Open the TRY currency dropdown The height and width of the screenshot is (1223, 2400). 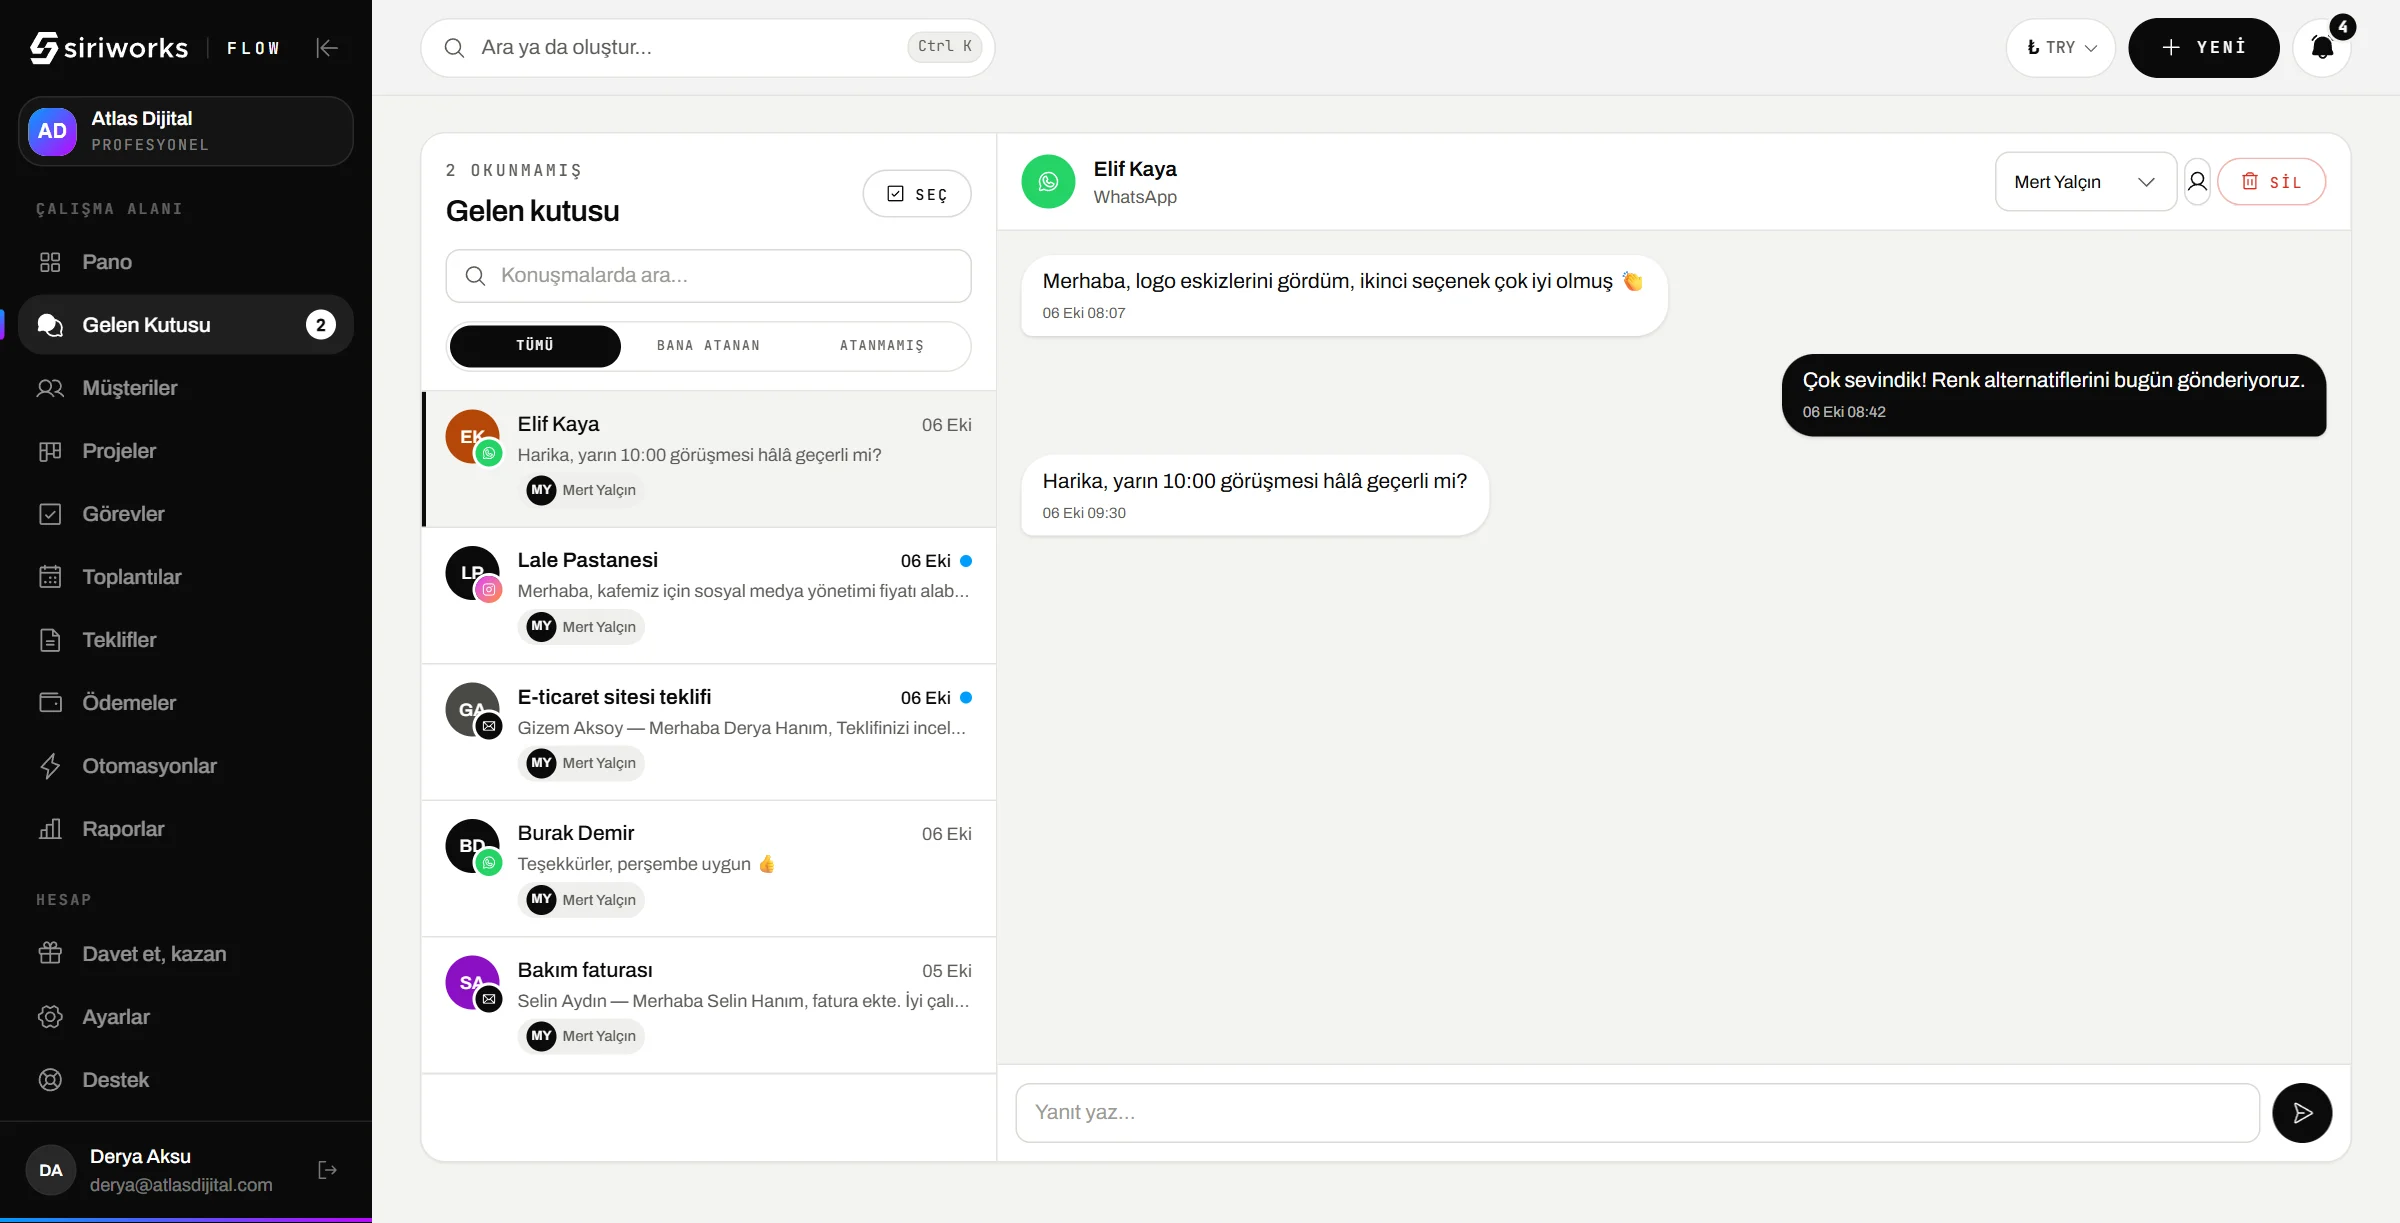click(2061, 47)
